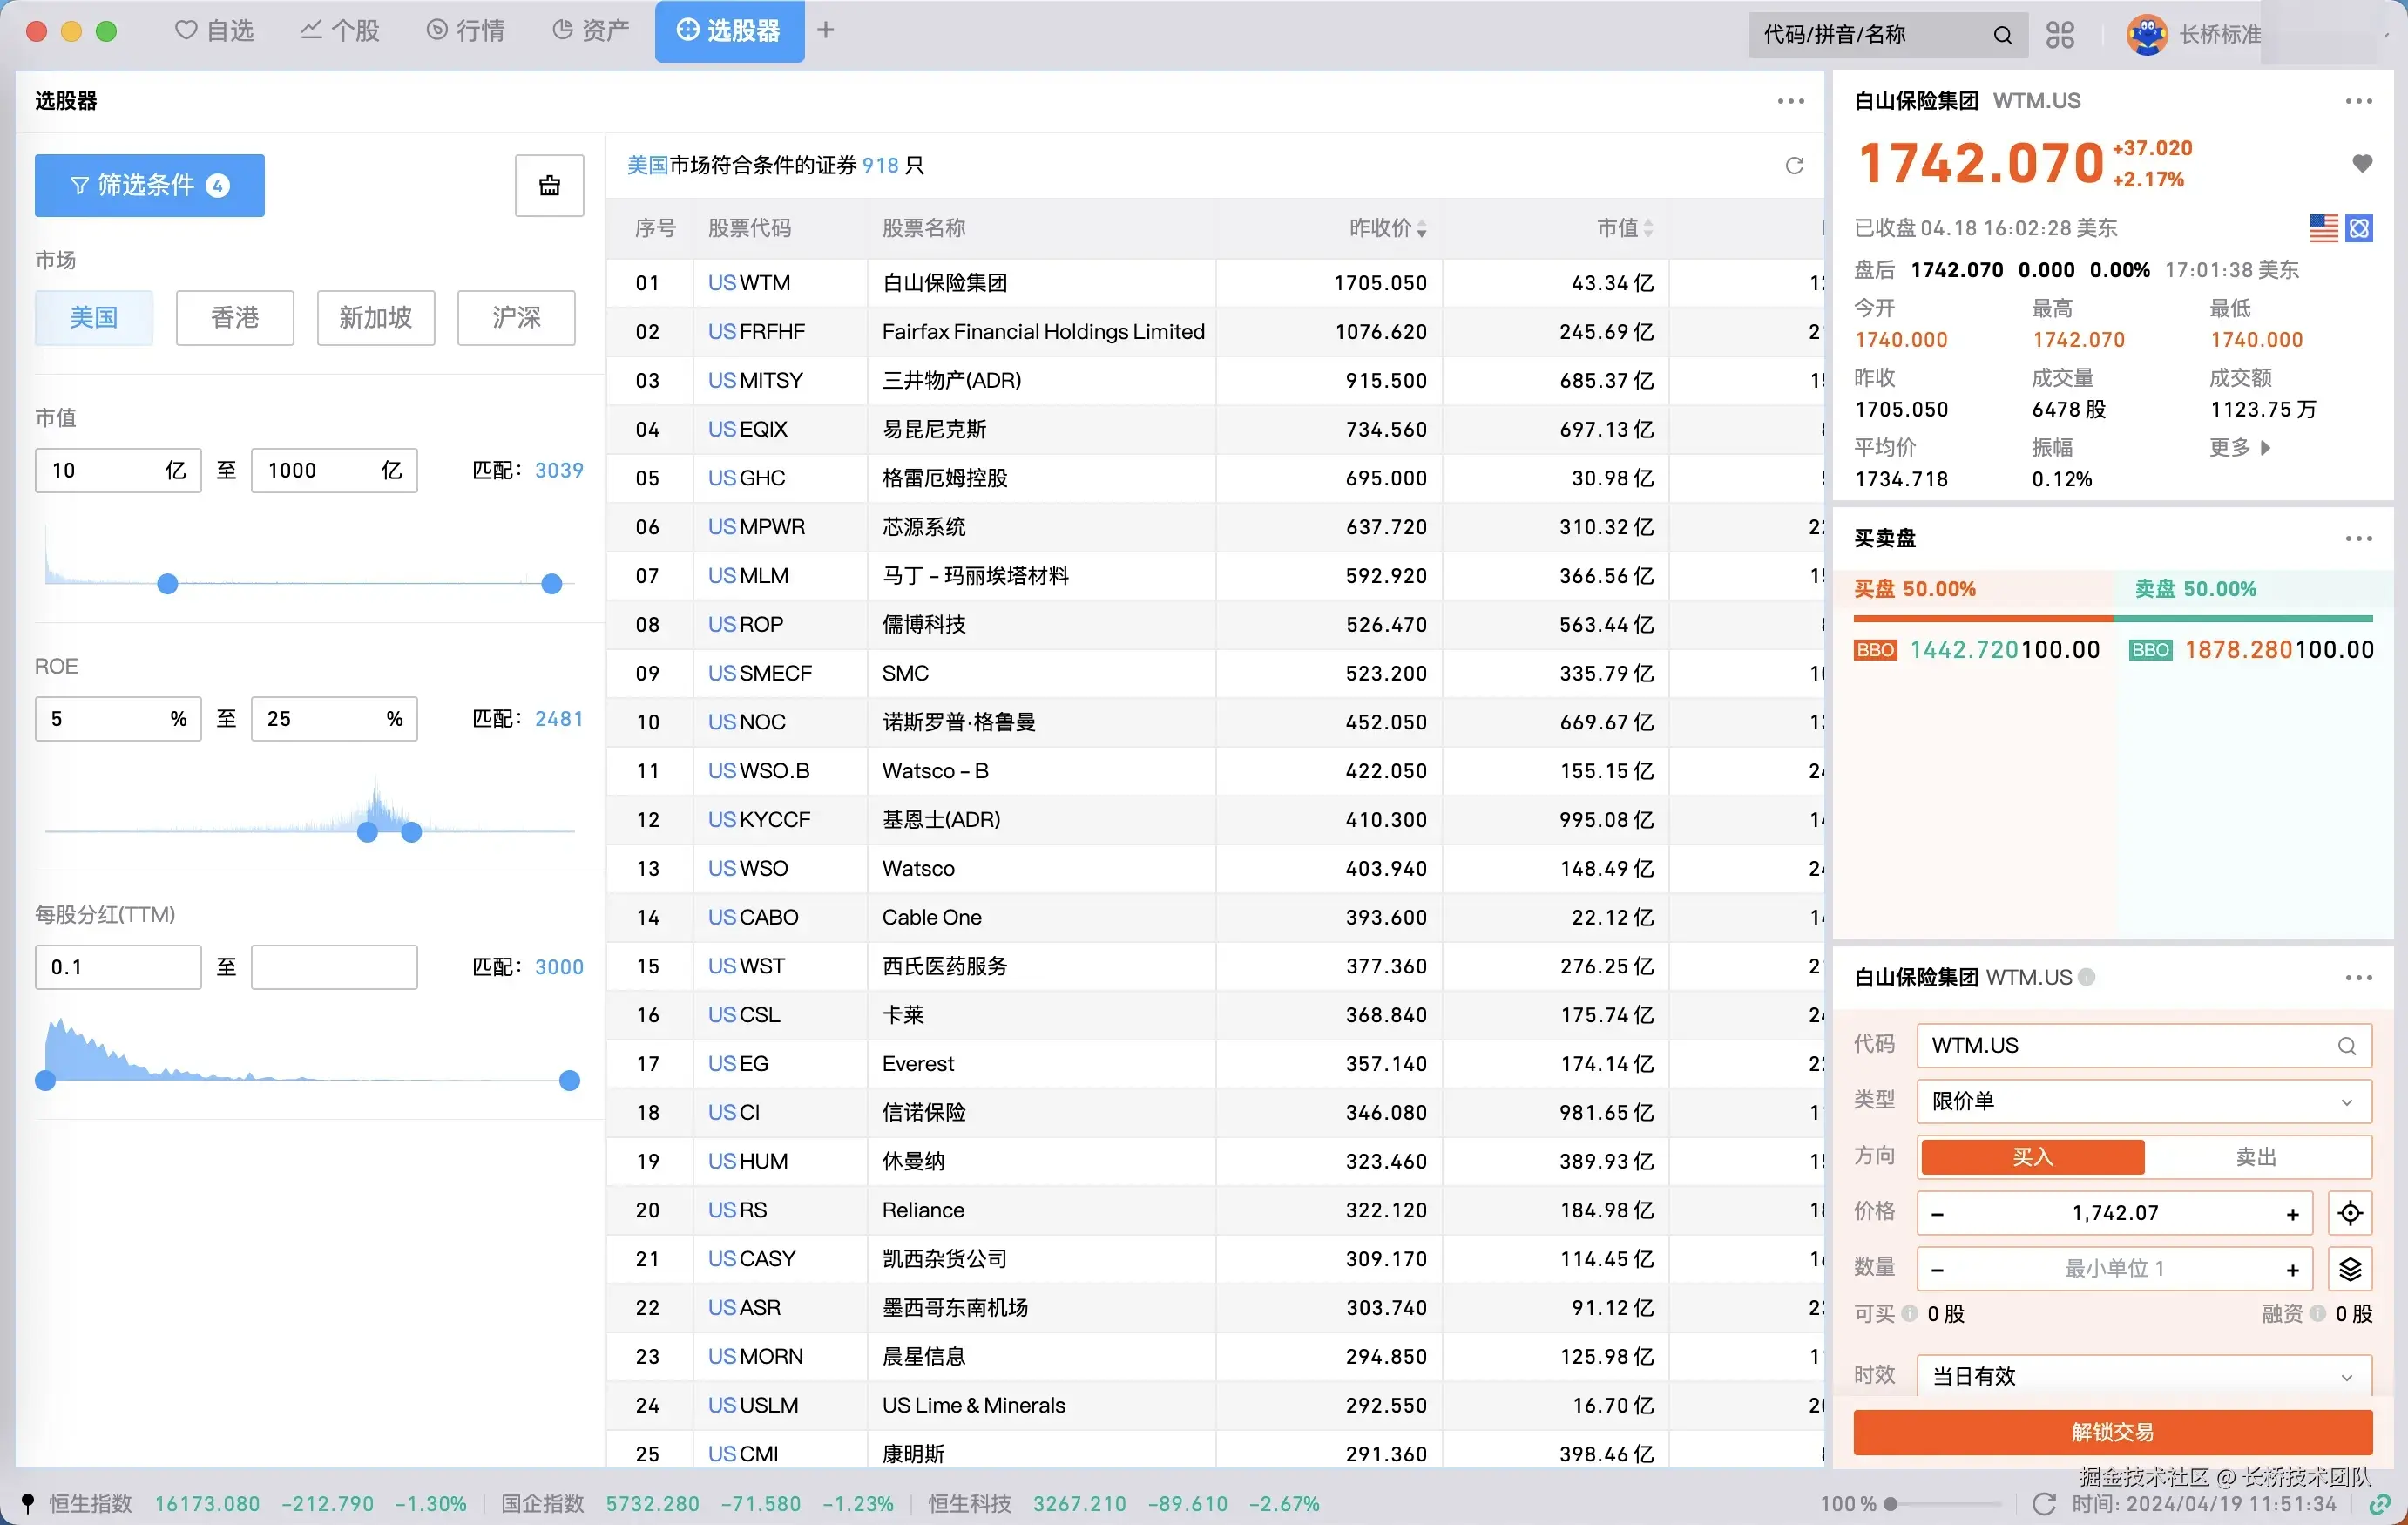This screenshot has height=1525, width=2408.
Task: Click the 筛选条件 filter button
Action: (x=149, y=185)
